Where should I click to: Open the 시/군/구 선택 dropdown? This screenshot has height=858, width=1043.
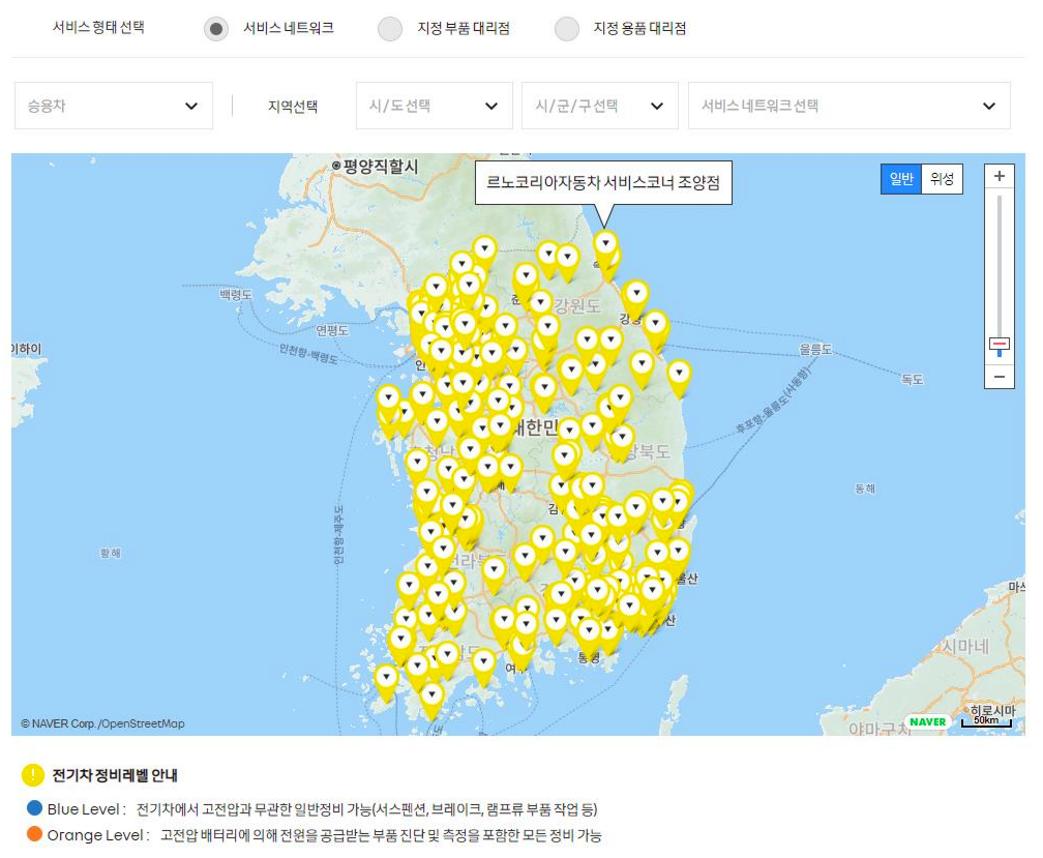pos(600,106)
